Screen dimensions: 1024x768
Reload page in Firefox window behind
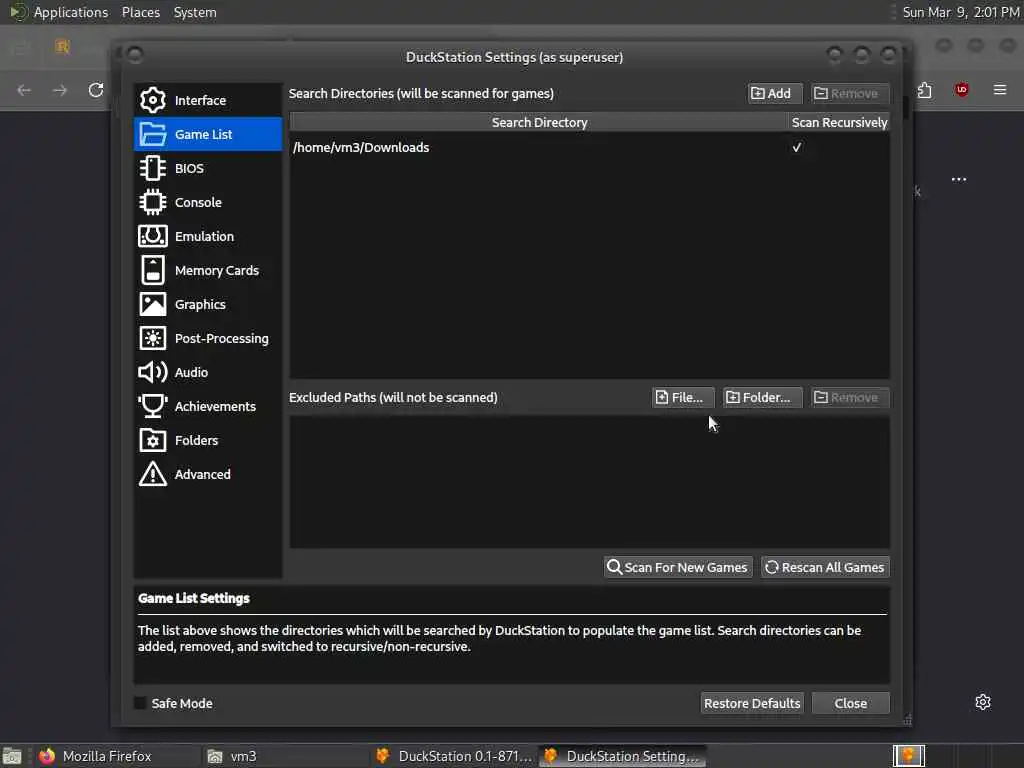tap(96, 89)
